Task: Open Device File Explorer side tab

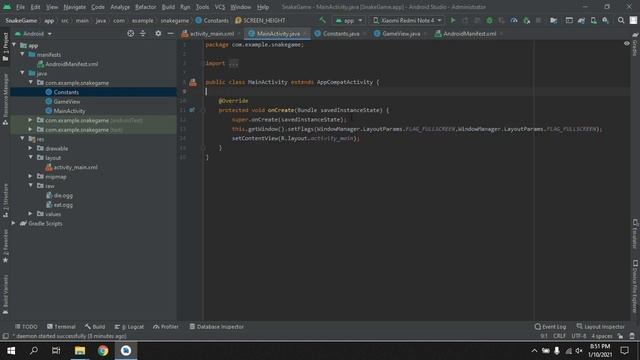Action: 635,286
